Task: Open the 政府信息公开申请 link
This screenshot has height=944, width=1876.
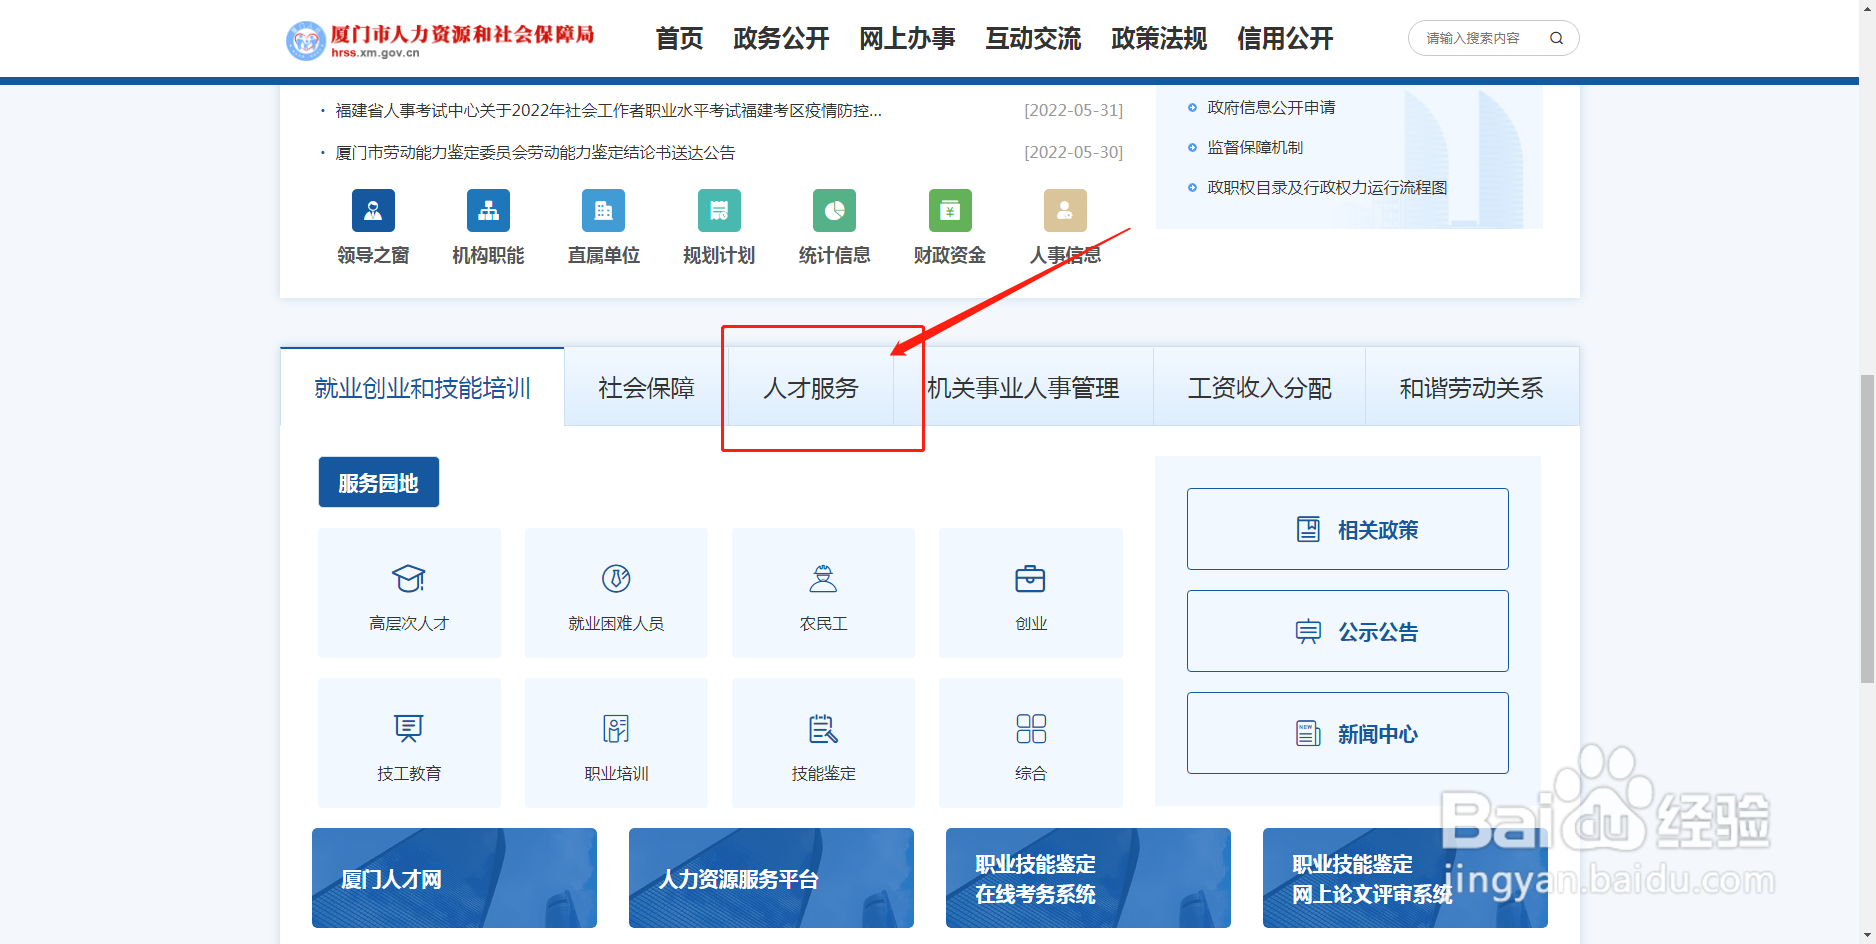Action: tap(1270, 107)
